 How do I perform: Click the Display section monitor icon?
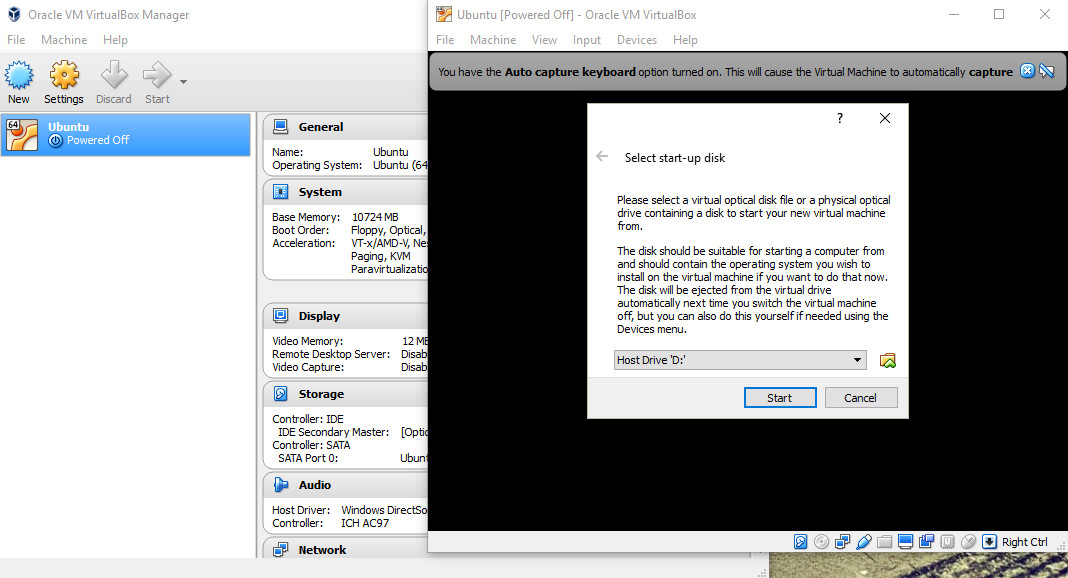click(x=281, y=315)
